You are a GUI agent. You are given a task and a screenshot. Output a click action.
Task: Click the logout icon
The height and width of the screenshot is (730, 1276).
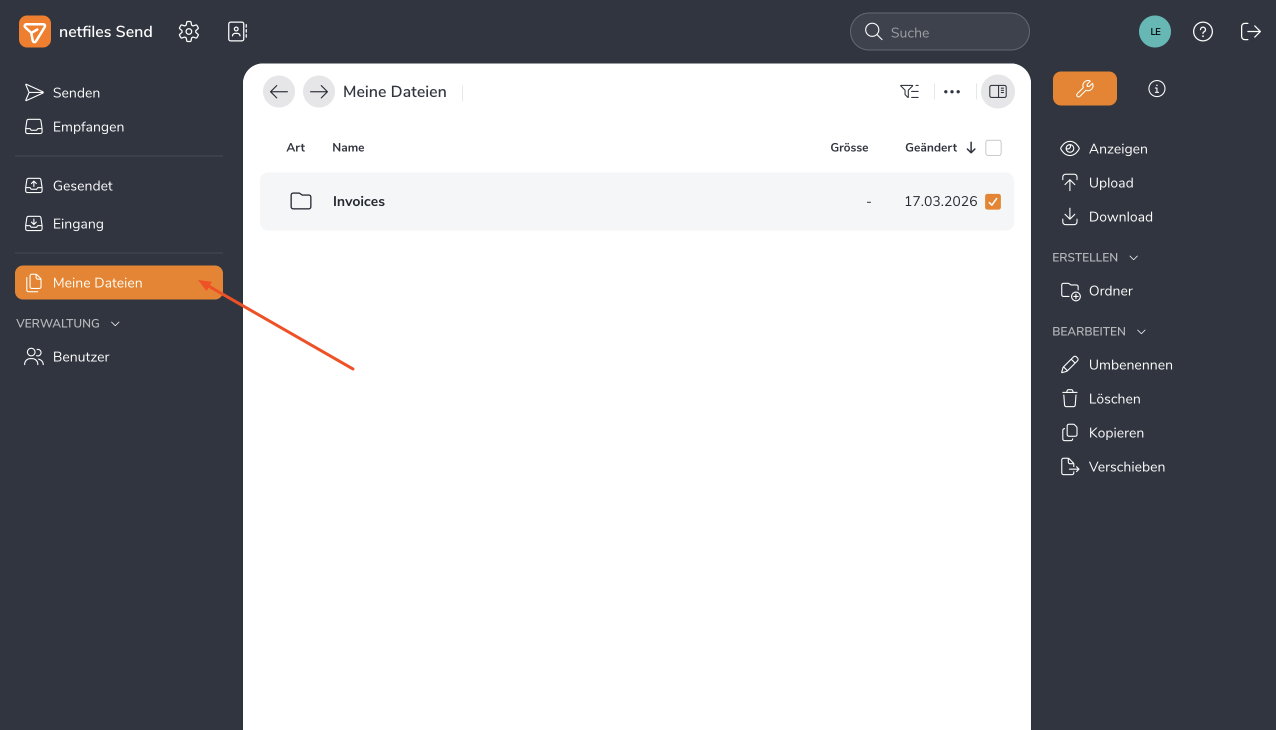pyautogui.click(x=1250, y=32)
